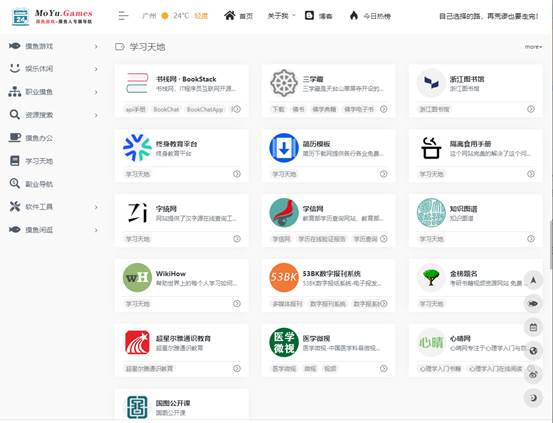Image resolution: width=553 pixels, height=423 pixels.
Task: Open the 浙江图书馆 logo
Action: (x=431, y=83)
